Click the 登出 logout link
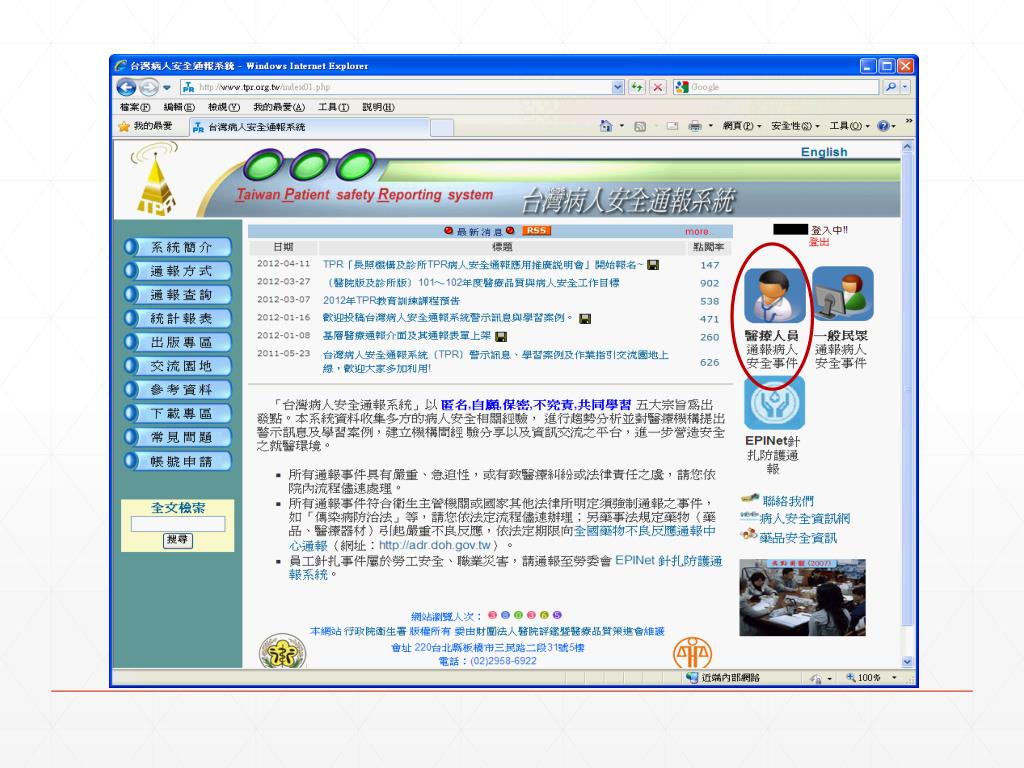This screenshot has height=768, width=1024. click(819, 242)
